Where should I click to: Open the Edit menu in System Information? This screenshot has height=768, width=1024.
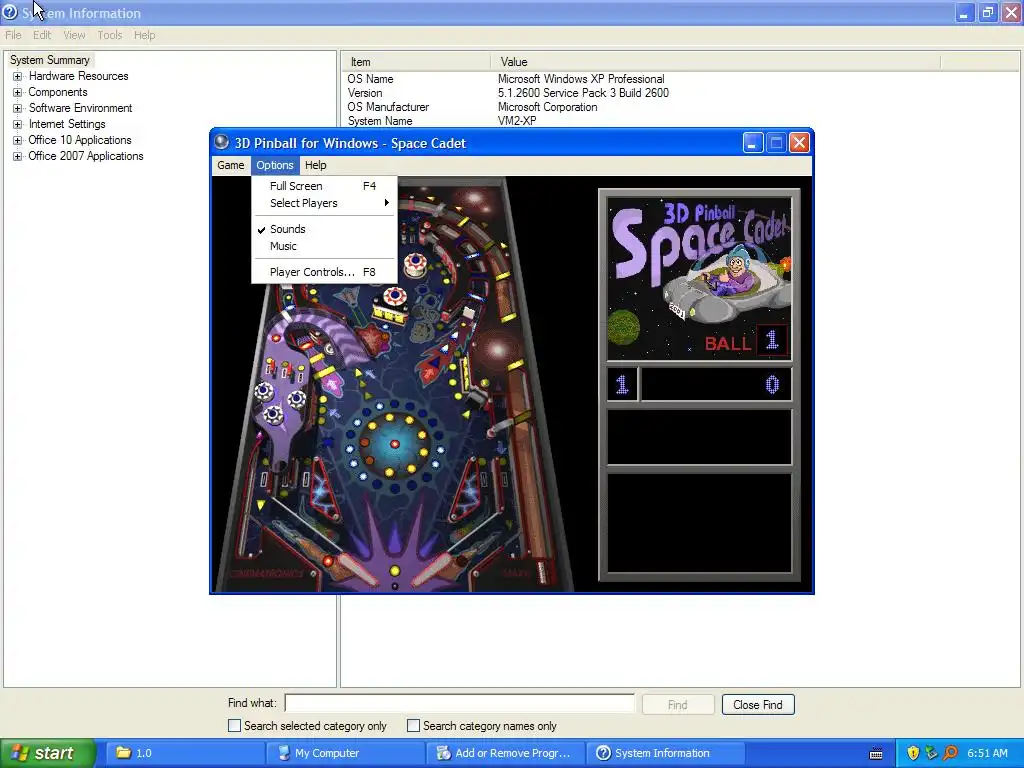click(x=42, y=35)
